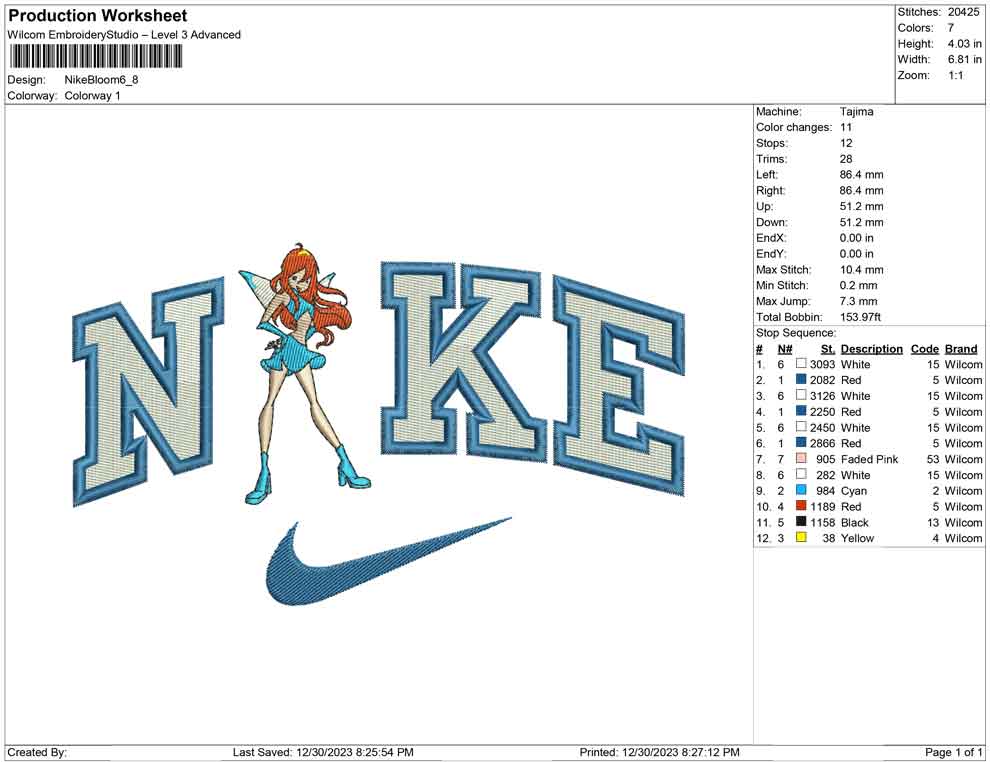990x762 pixels.
Task: Click the embroidered letter E
Action: coord(619,385)
